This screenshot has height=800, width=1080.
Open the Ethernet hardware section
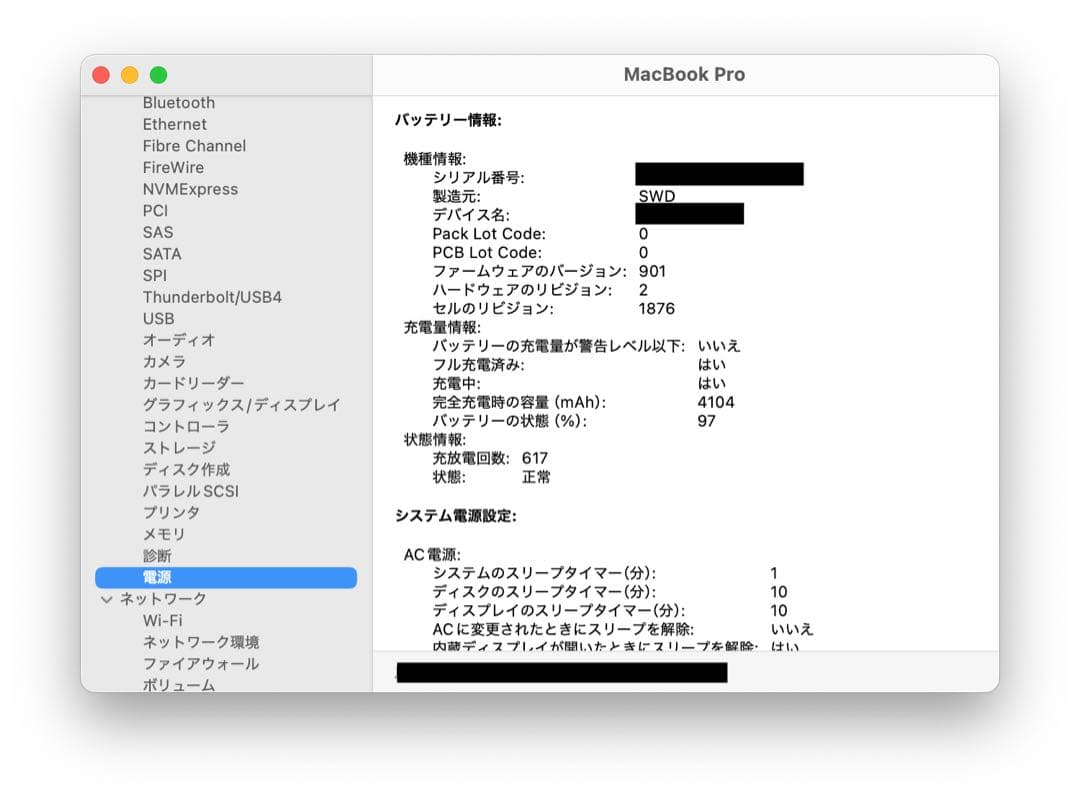[174, 124]
